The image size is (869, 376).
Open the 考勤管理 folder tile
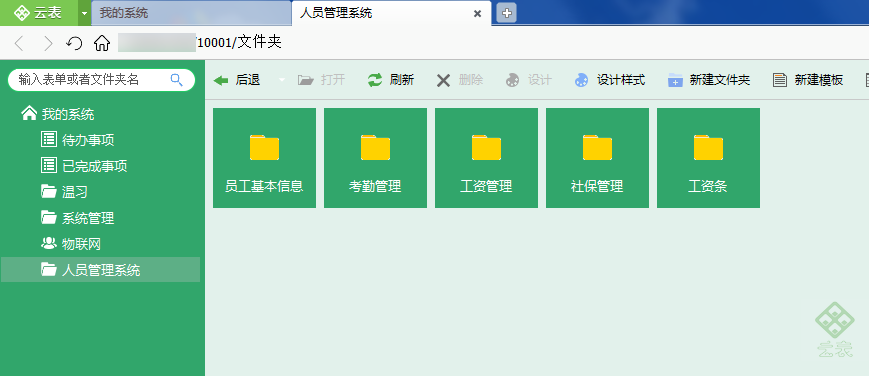click(375, 158)
